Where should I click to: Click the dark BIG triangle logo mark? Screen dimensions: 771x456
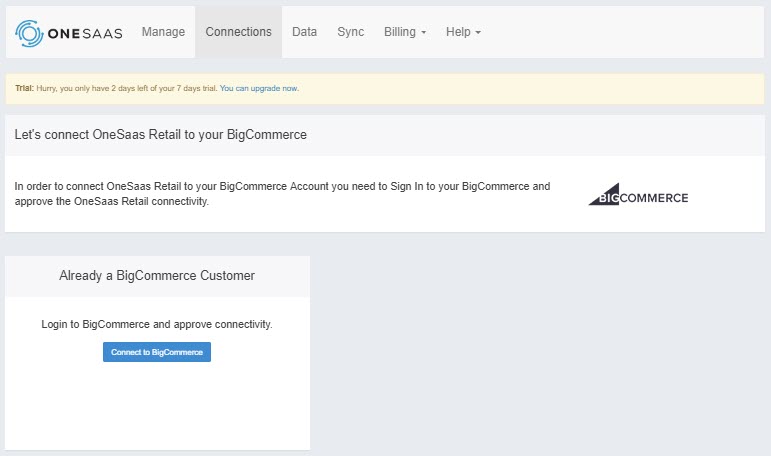tap(604, 194)
